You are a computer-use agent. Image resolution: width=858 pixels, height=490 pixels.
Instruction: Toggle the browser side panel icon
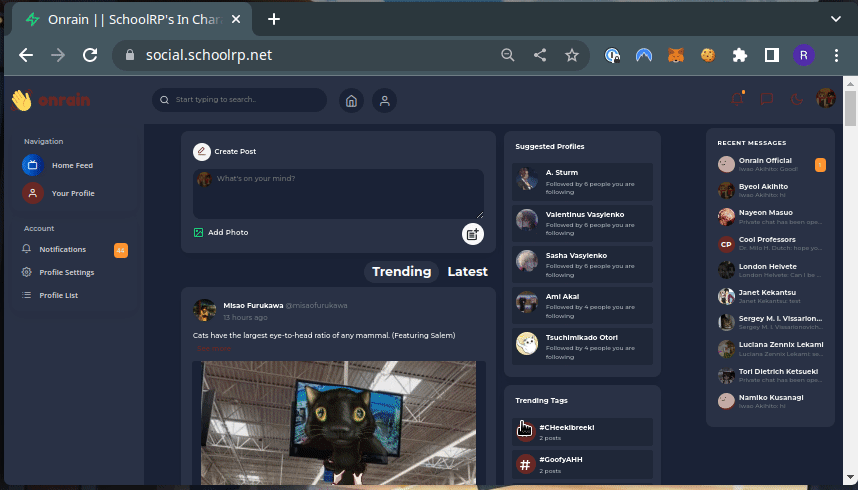772,55
